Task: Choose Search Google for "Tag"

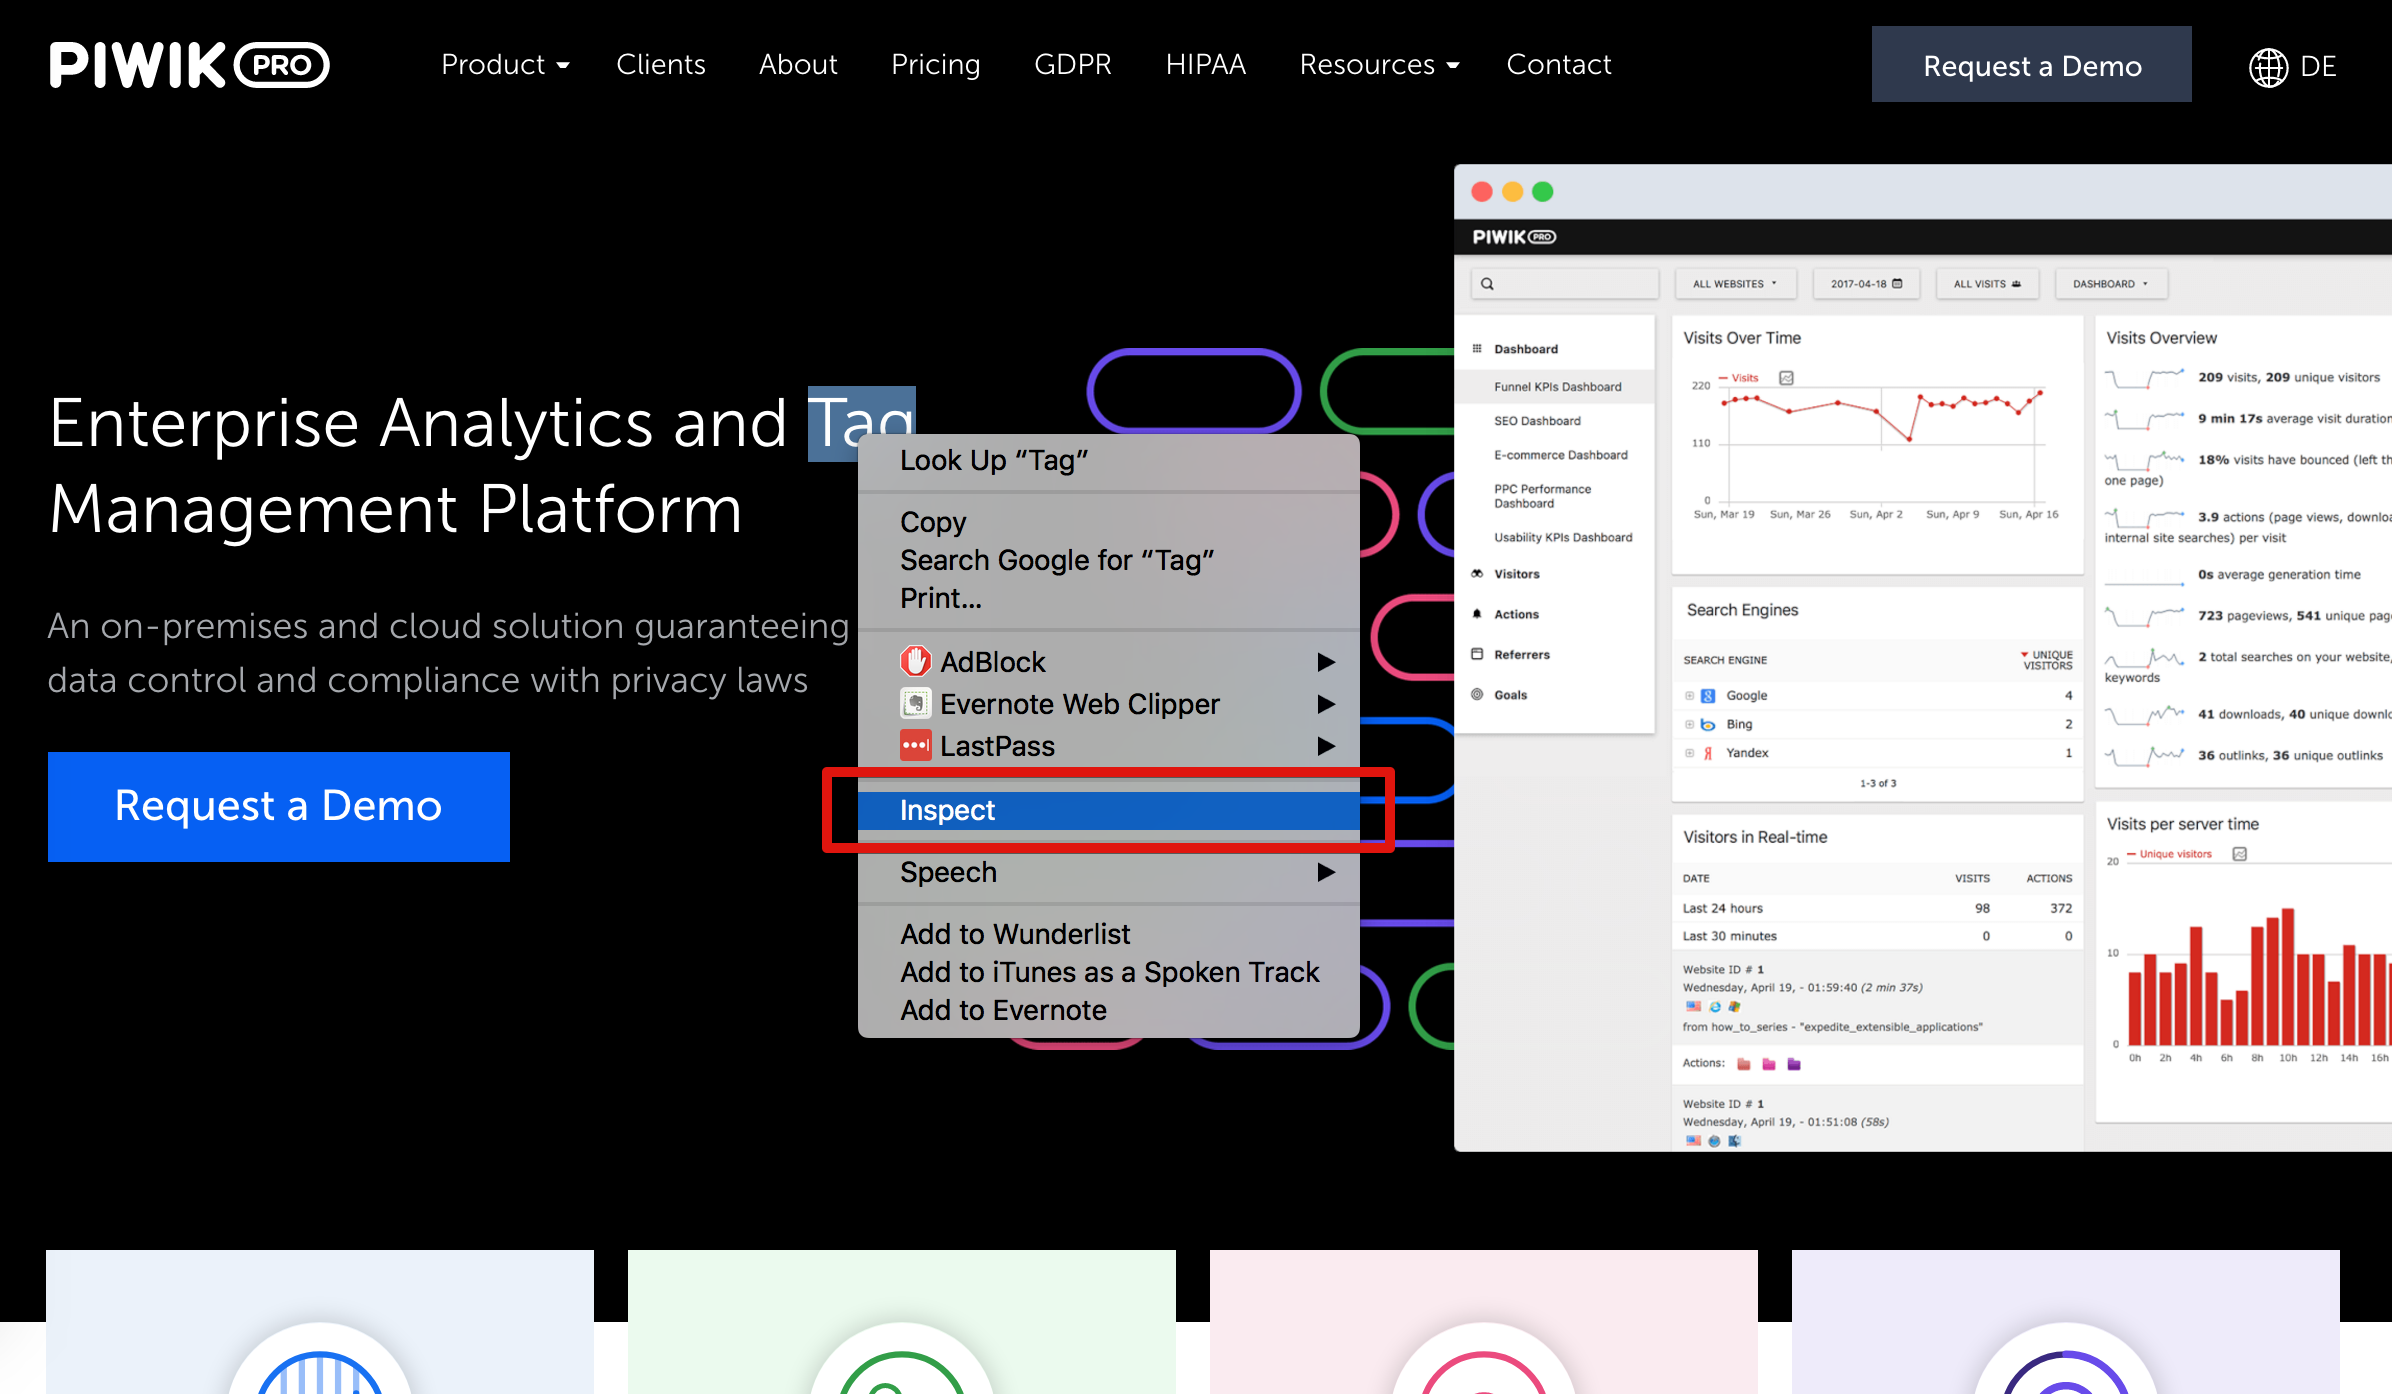Action: (x=1108, y=560)
